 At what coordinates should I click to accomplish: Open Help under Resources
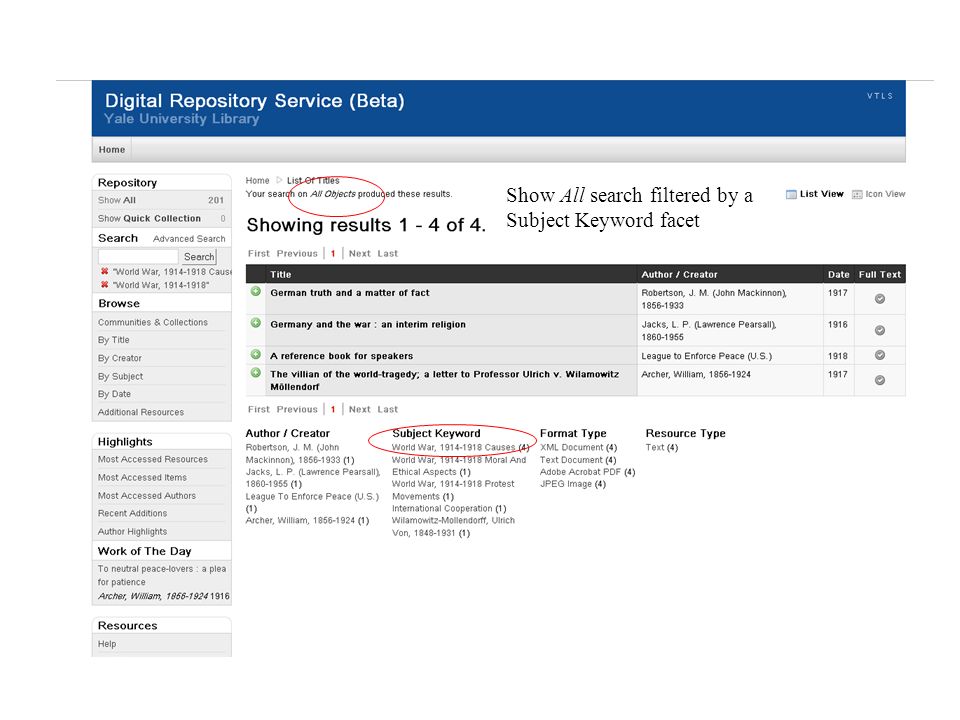point(107,644)
